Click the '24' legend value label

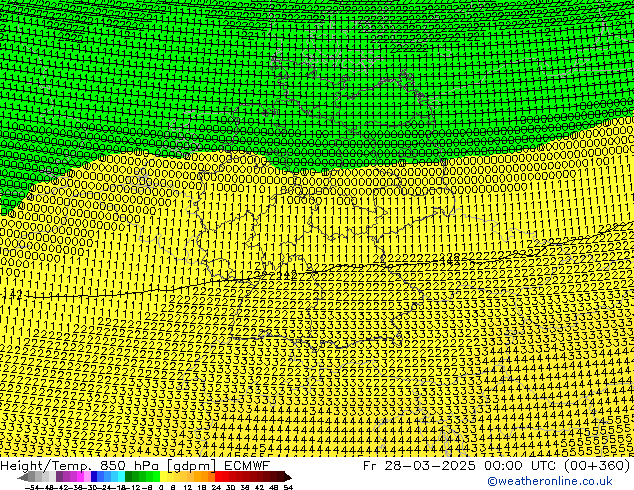[x=216, y=487]
